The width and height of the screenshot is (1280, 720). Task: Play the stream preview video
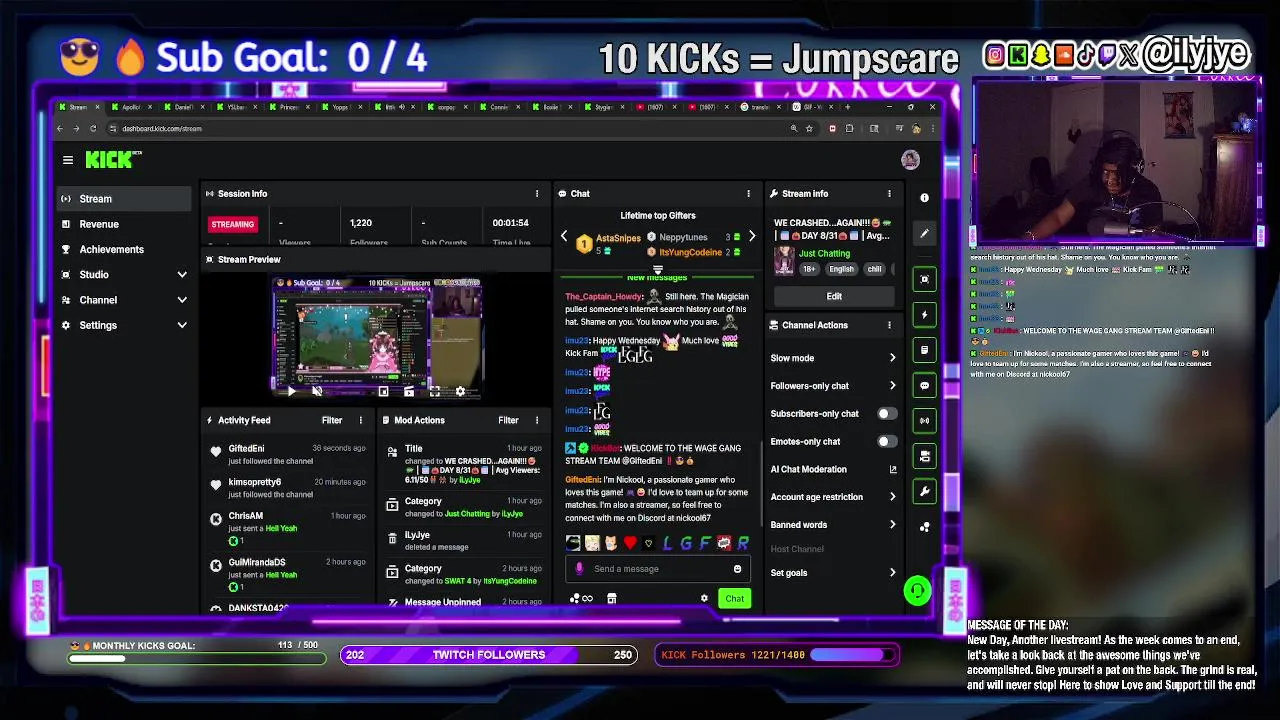tap(291, 391)
